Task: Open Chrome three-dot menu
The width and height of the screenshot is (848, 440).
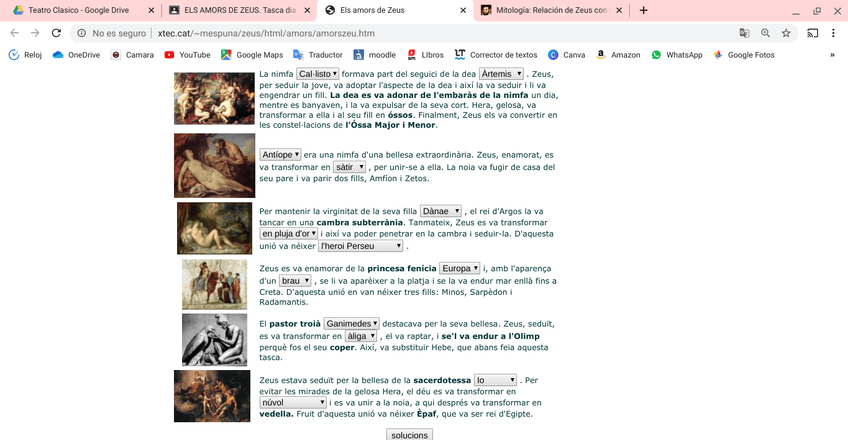Action: coord(834,33)
